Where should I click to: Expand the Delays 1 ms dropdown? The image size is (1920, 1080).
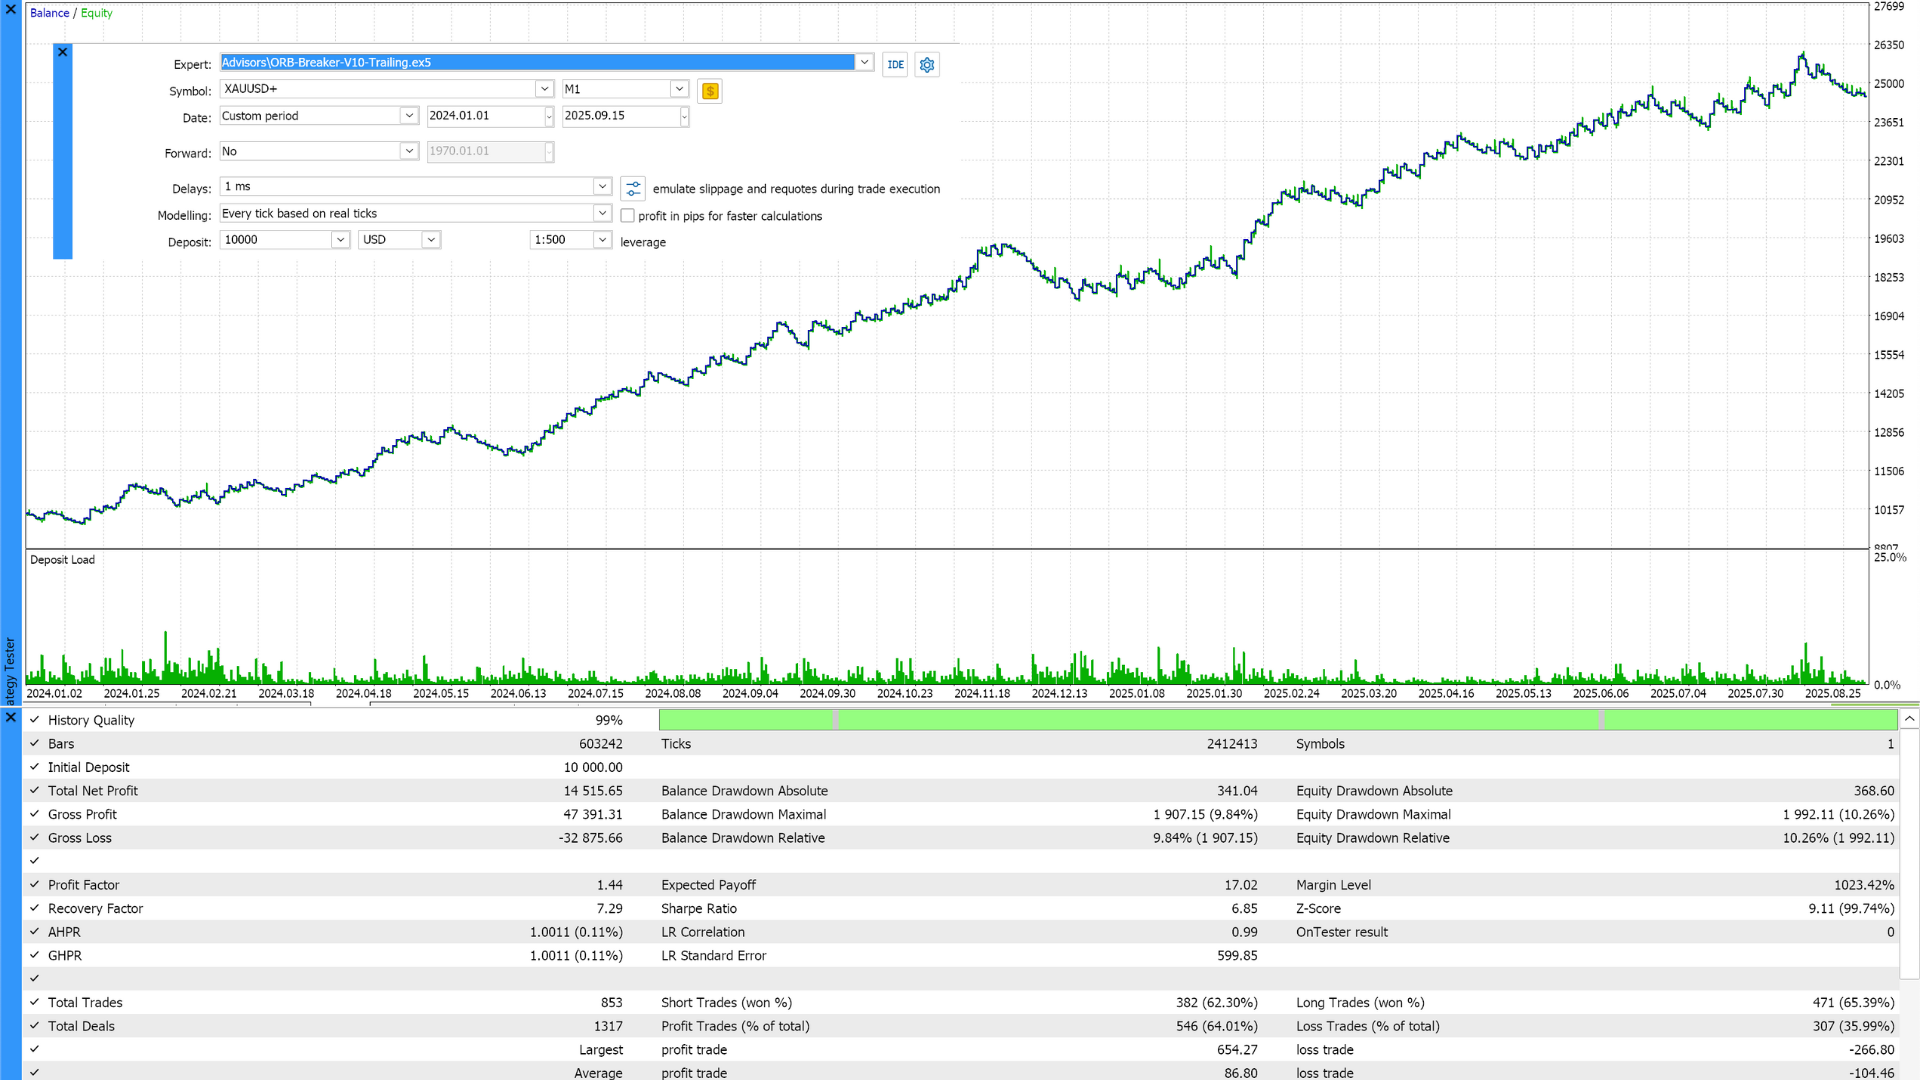click(602, 186)
